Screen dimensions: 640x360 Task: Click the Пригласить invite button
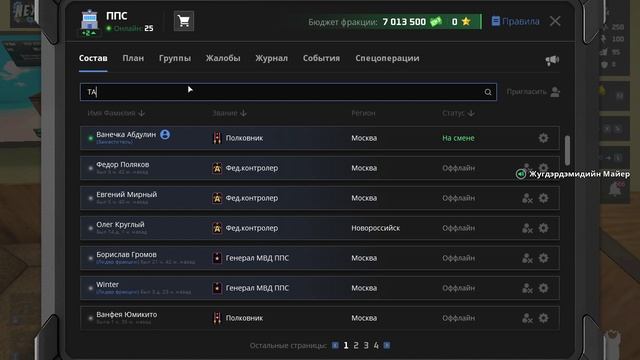pyautogui.click(x=533, y=92)
